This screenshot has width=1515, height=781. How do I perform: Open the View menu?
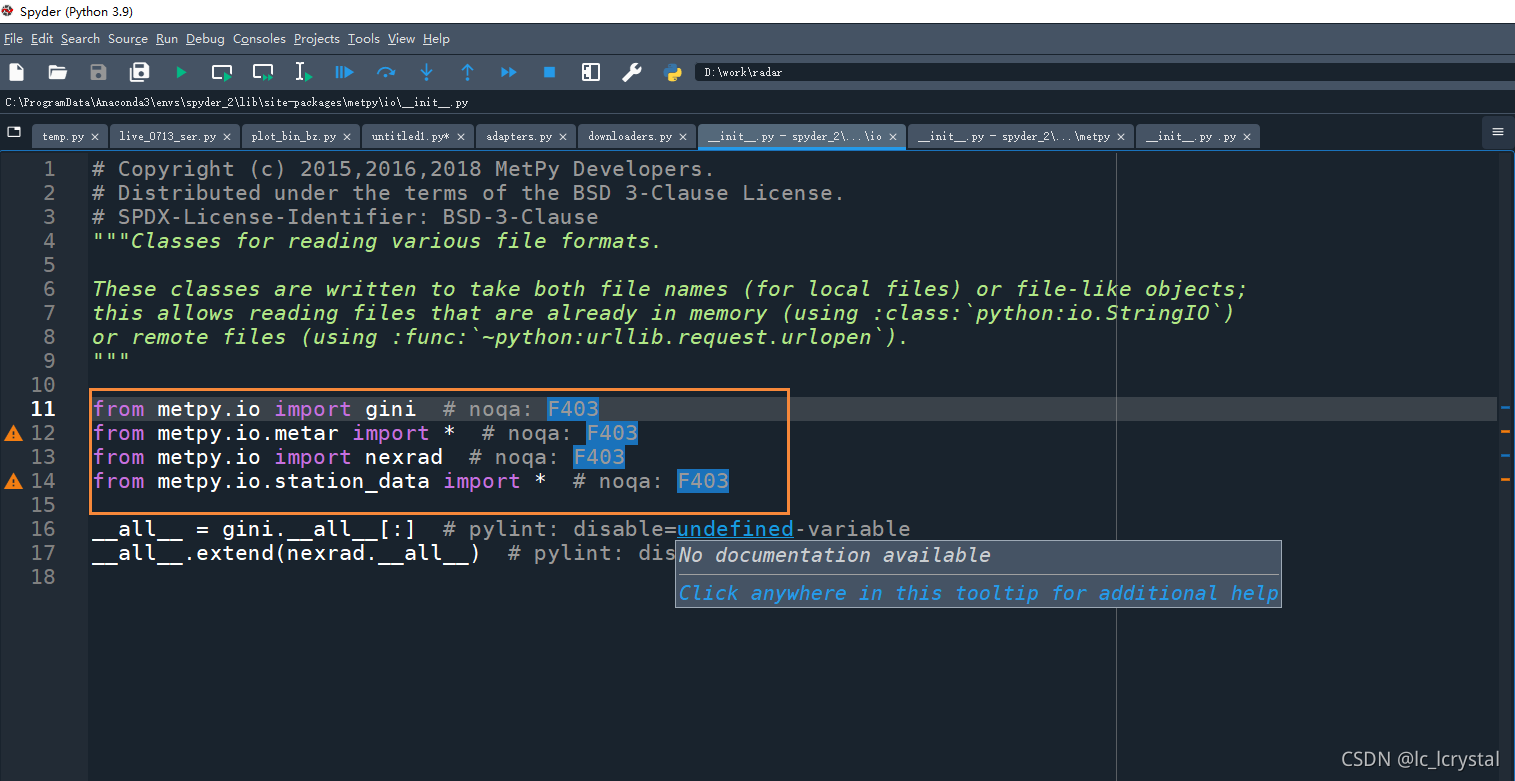click(x=401, y=39)
